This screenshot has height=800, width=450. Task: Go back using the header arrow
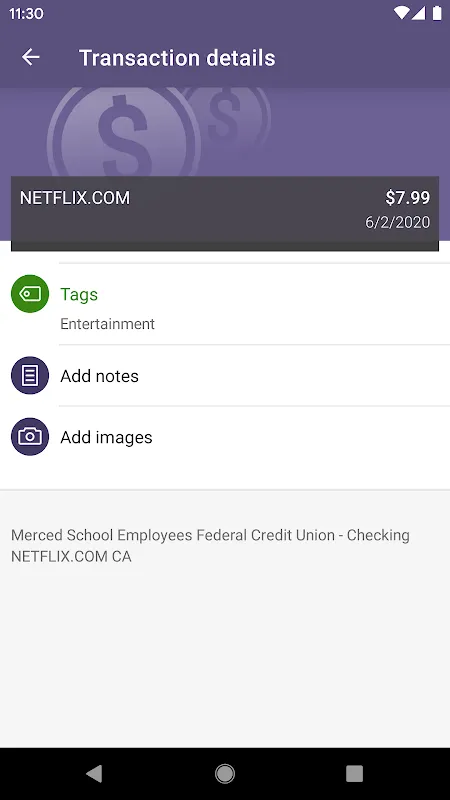(31, 57)
